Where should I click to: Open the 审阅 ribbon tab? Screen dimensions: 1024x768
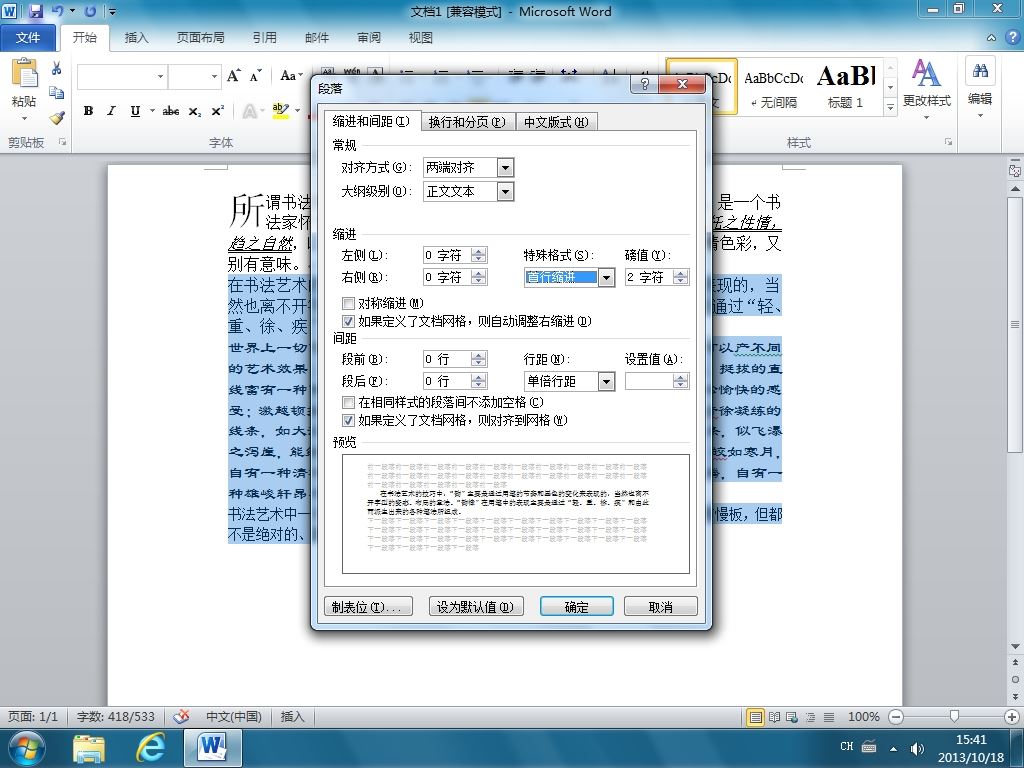(x=369, y=38)
